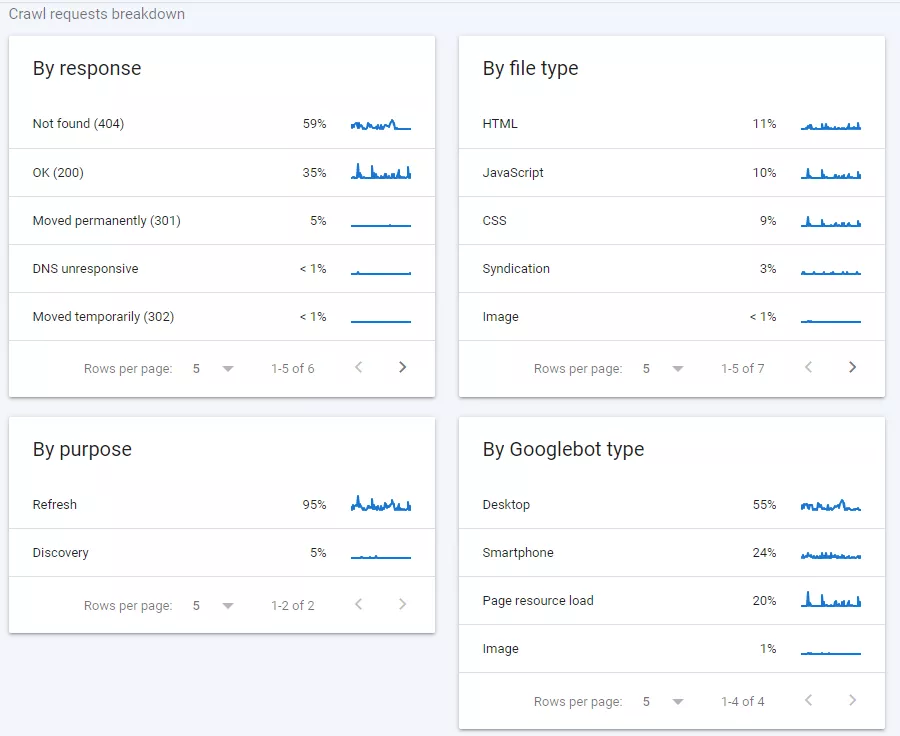Click the By file type card heading
The height and width of the screenshot is (736, 900).
tap(530, 68)
